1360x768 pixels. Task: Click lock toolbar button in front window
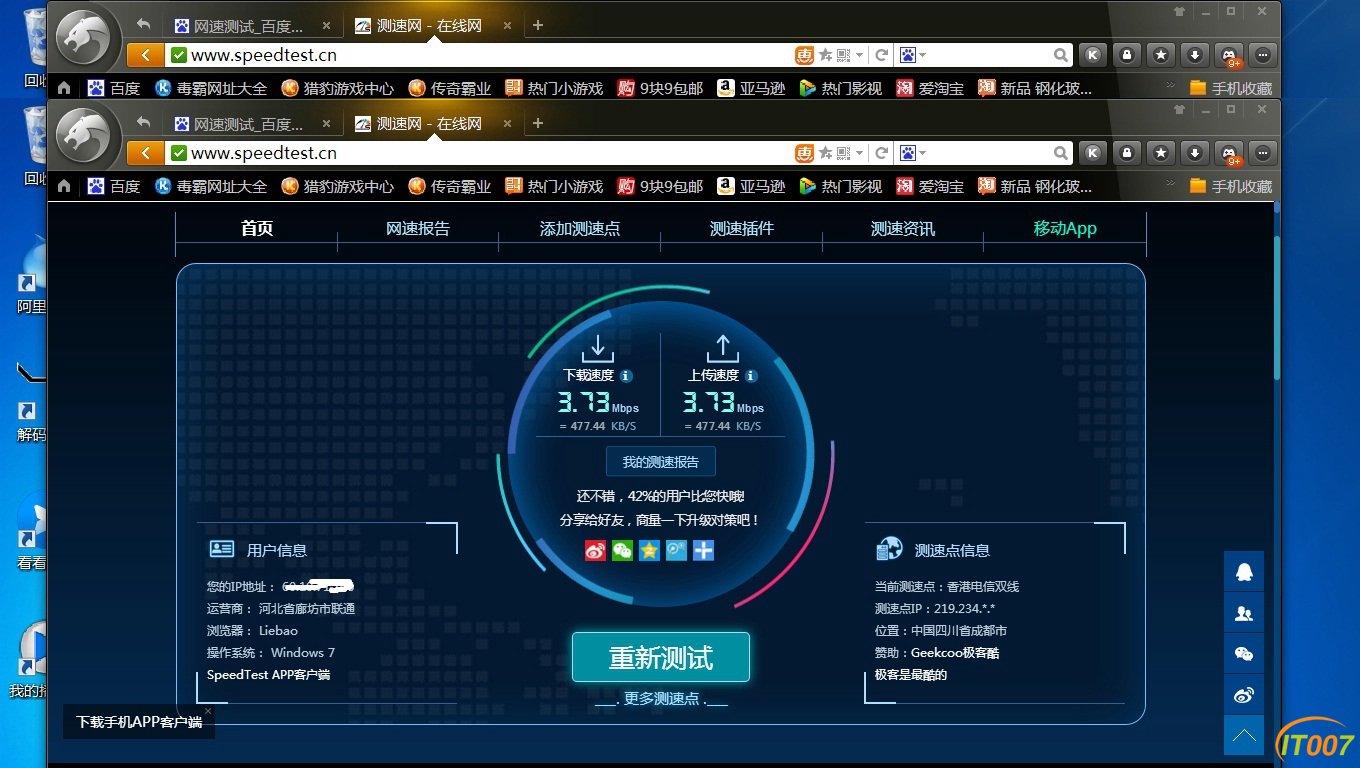[1127, 153]
